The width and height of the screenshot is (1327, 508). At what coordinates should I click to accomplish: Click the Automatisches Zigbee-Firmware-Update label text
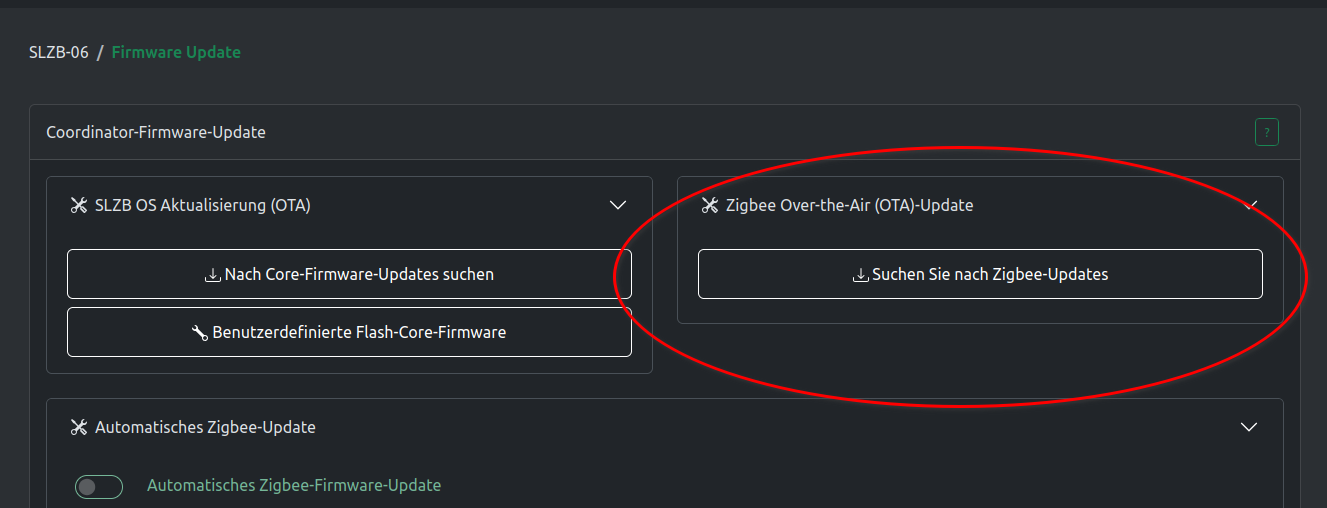[x=294, y=486]
